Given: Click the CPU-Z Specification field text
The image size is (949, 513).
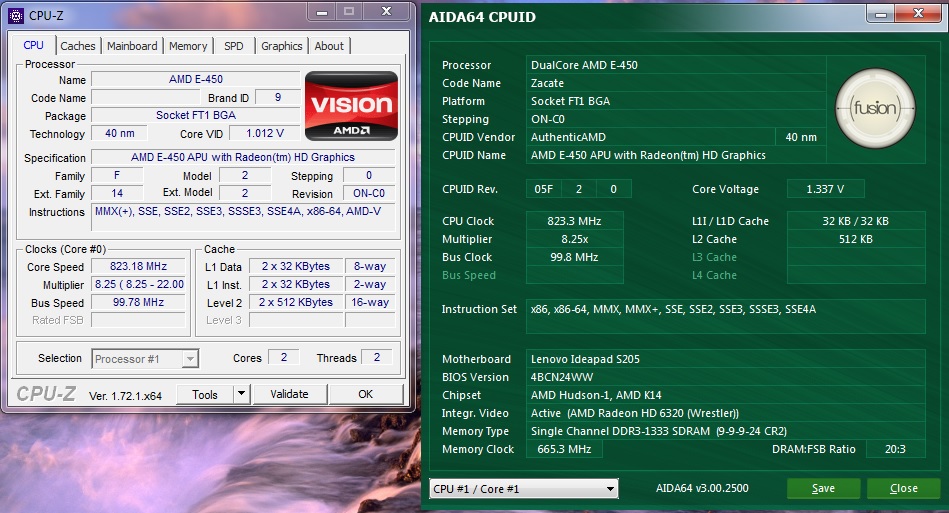Looking at the screenshot, I should click(243, 157).
